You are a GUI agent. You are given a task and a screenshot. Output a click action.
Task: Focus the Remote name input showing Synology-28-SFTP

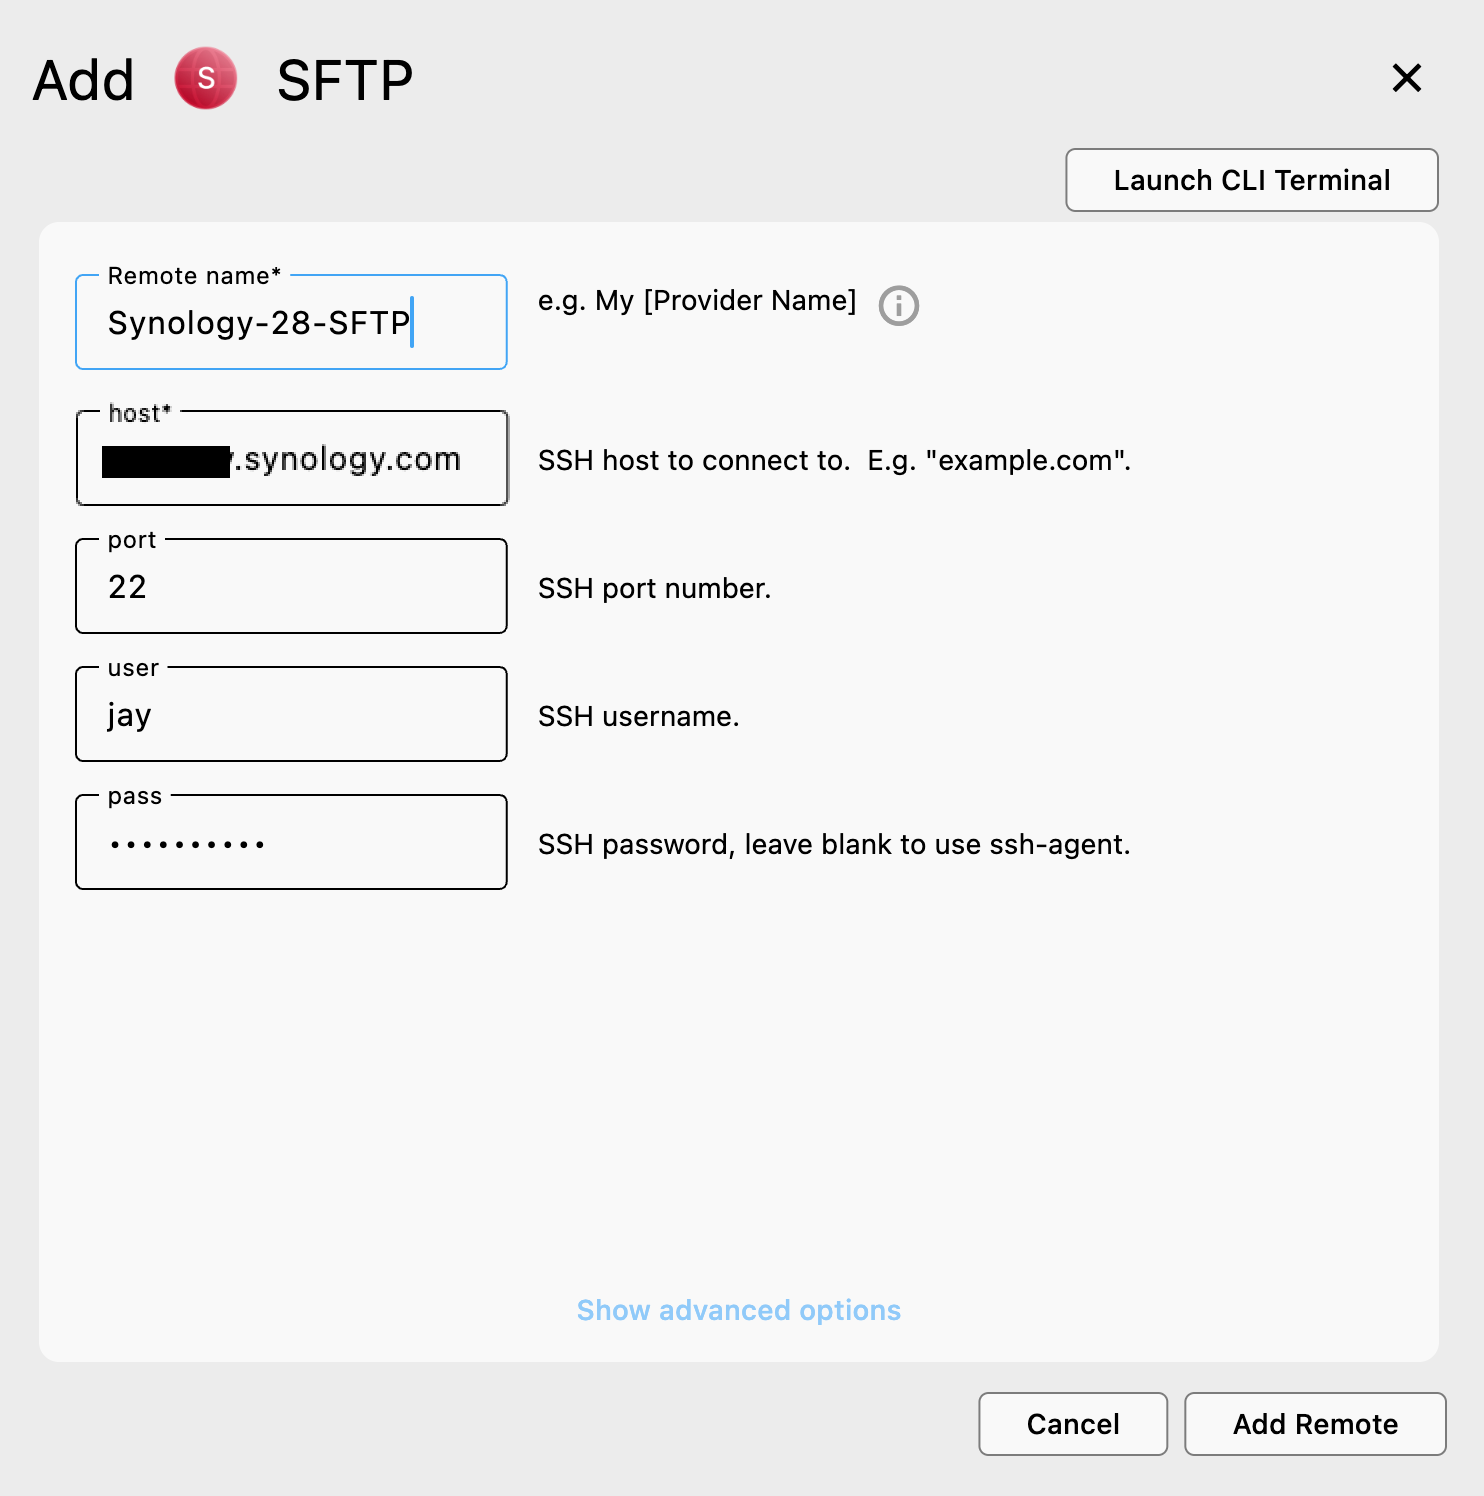point(290,322)
